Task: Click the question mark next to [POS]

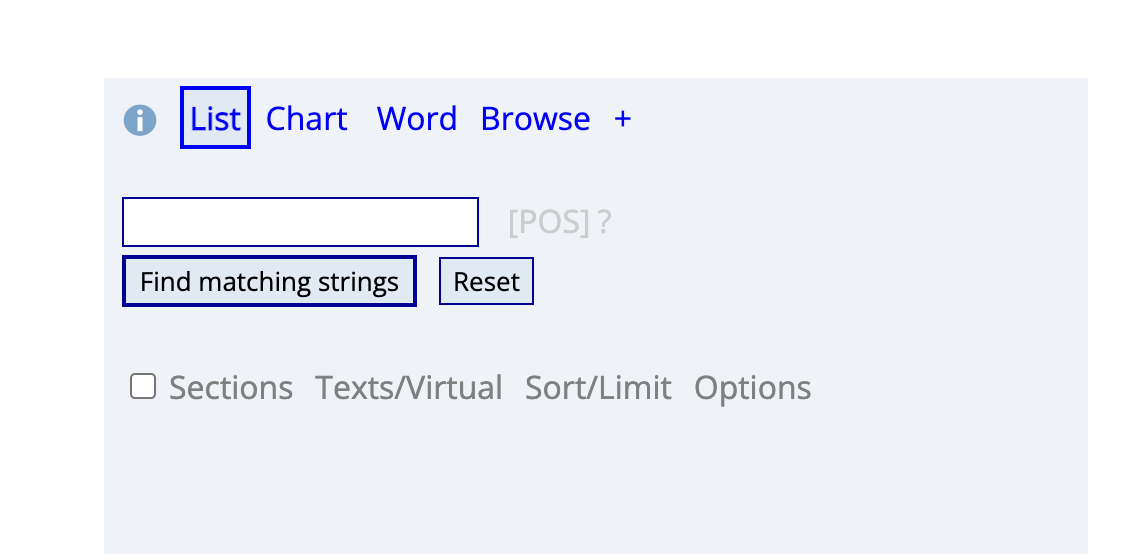Action: (604, 222)
